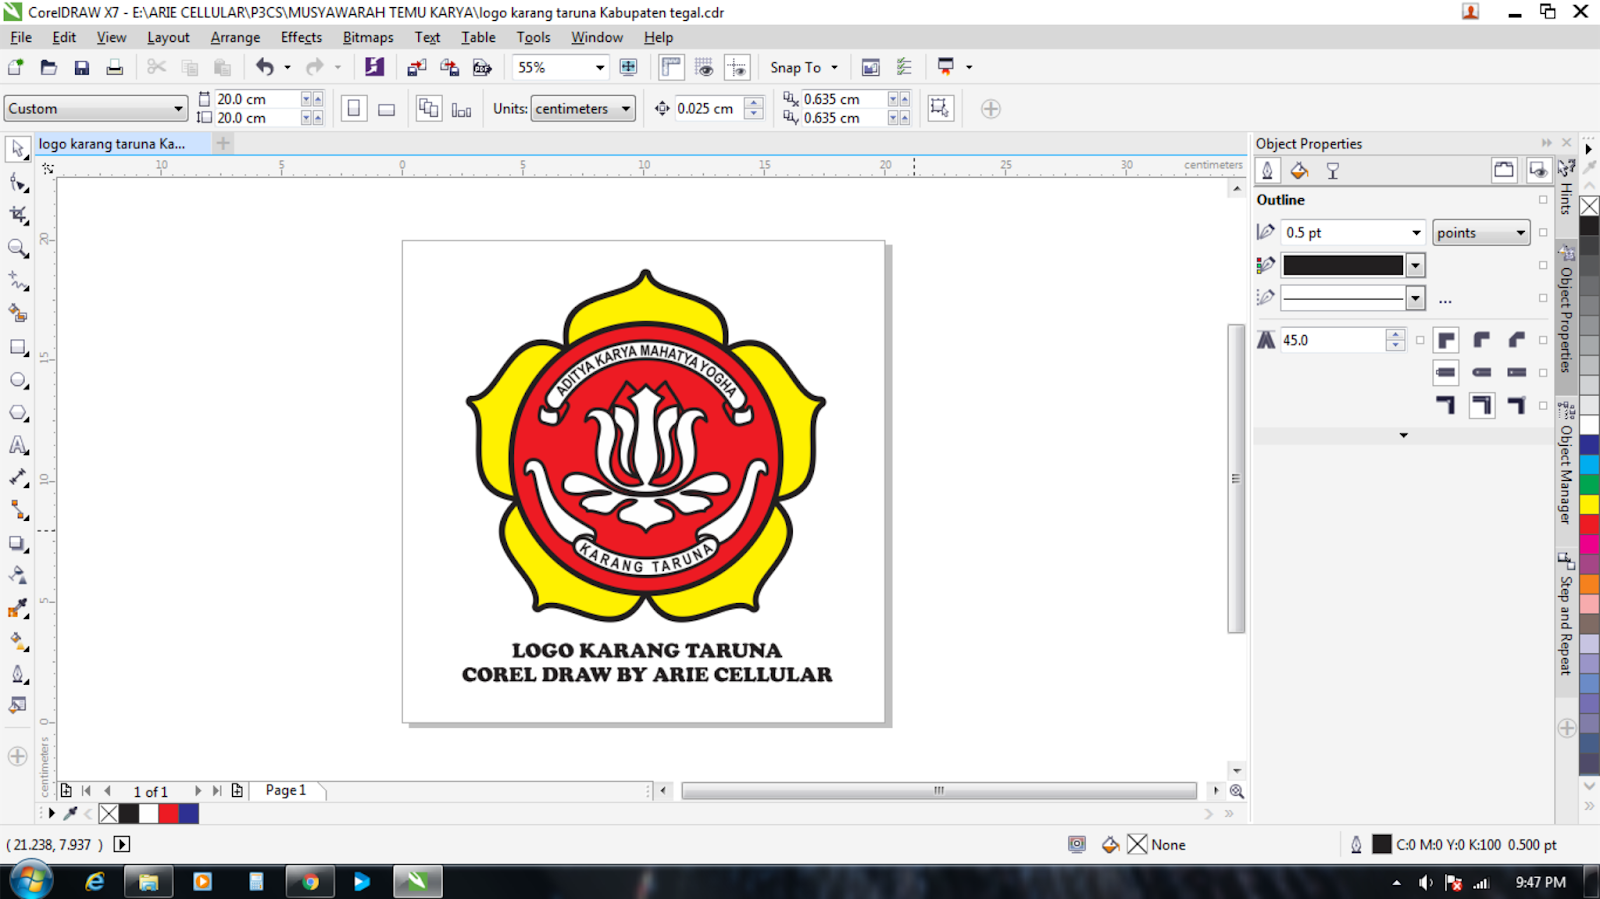Open the Transparency tab in Object Properties

click(x=1332, y=171)
